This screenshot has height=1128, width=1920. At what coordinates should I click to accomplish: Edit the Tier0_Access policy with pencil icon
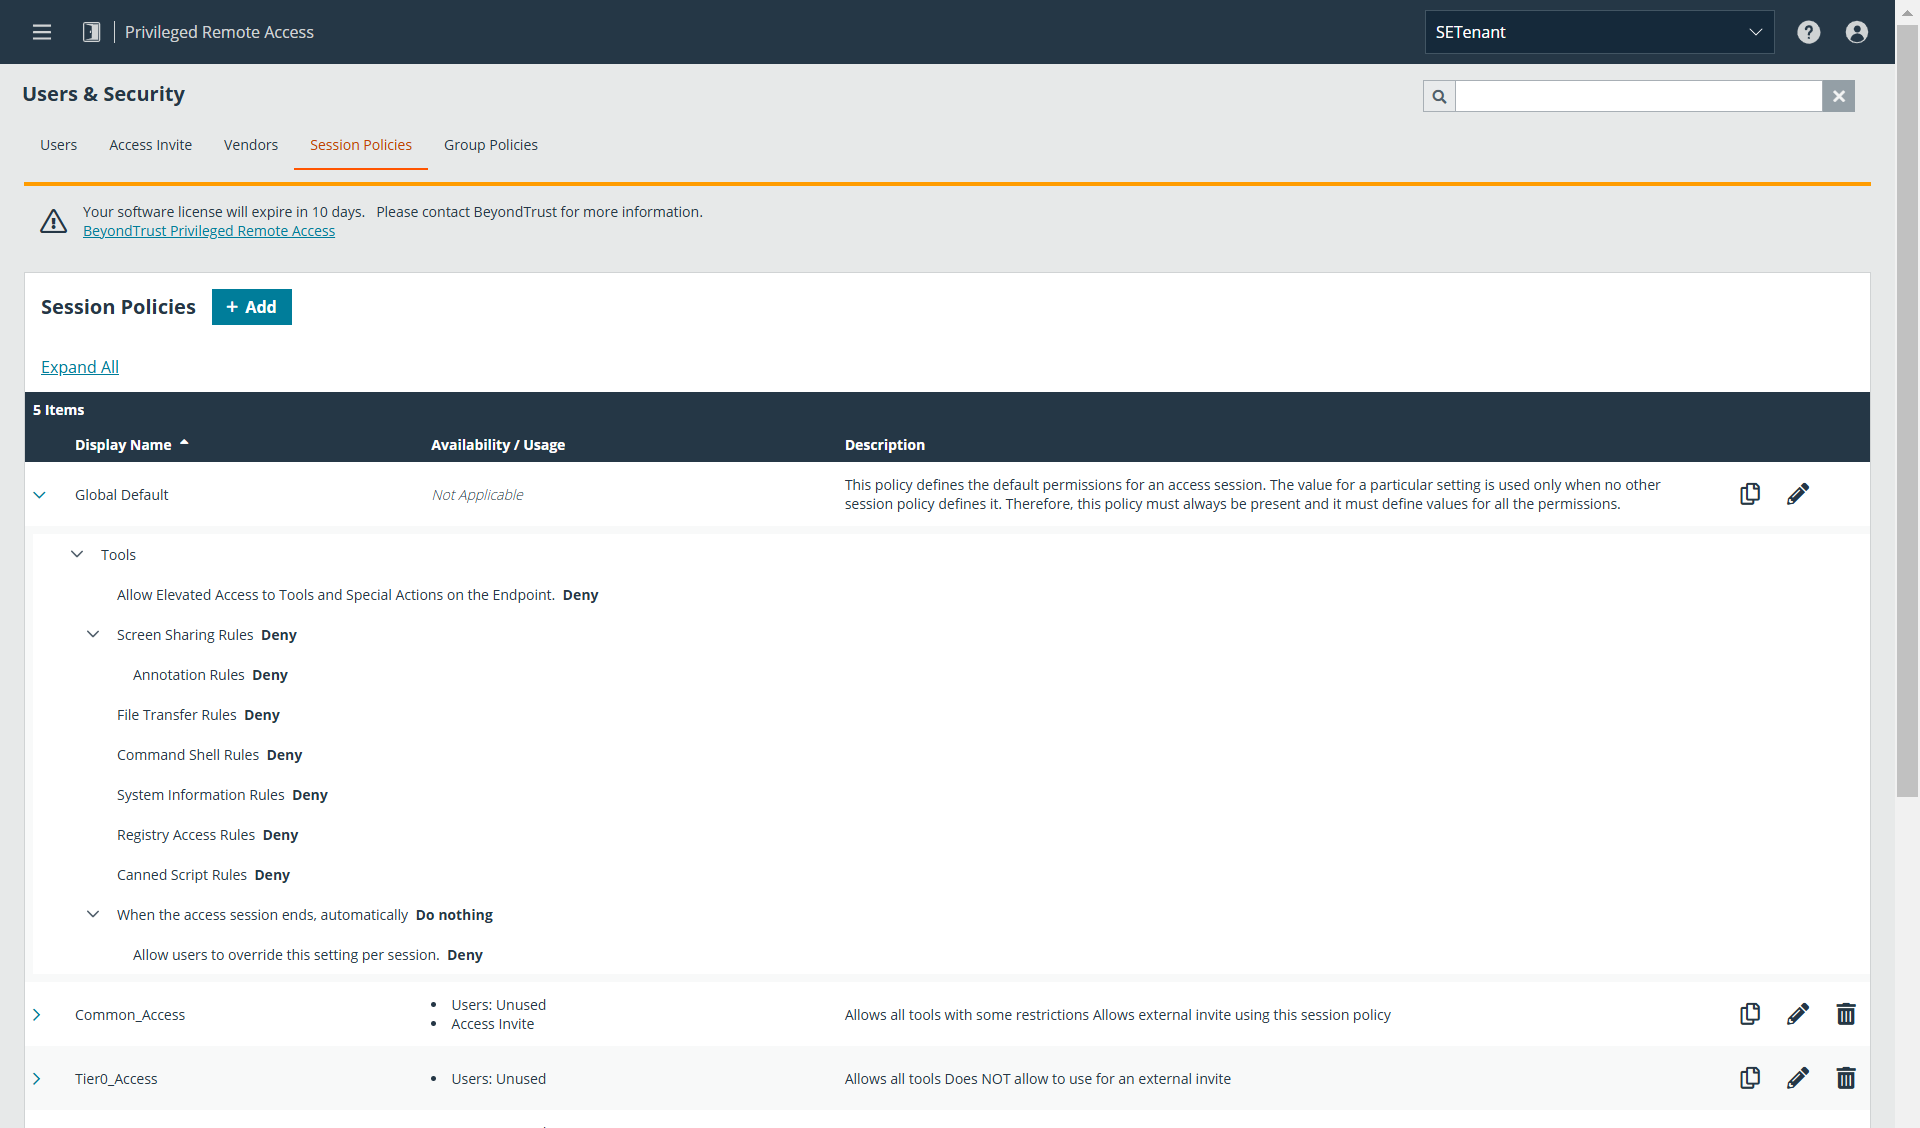pos(1797,1078)
